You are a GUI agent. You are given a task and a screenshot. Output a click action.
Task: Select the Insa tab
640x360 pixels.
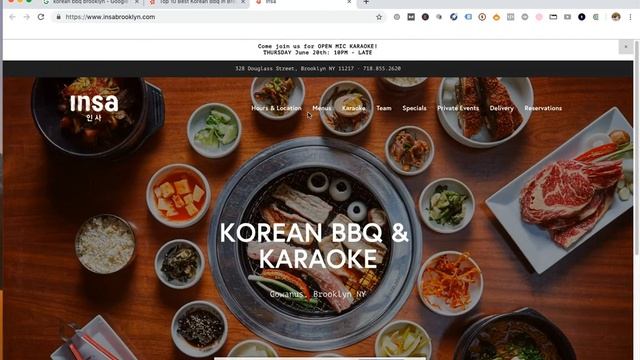[303, 2]
